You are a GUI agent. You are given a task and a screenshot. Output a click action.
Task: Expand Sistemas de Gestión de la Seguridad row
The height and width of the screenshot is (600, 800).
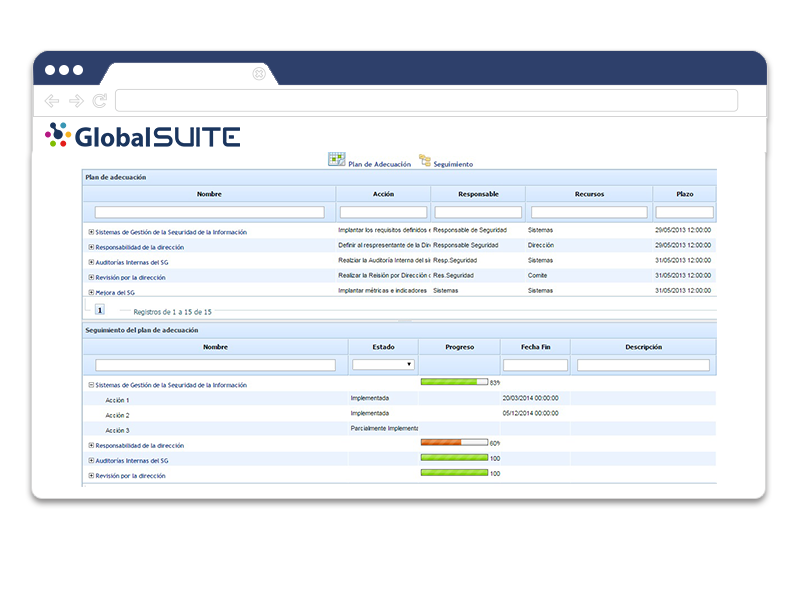(x=93, y=230)
